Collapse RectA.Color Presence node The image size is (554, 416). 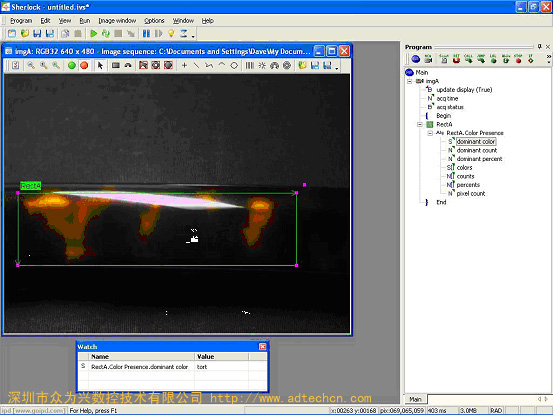[430, 133]
